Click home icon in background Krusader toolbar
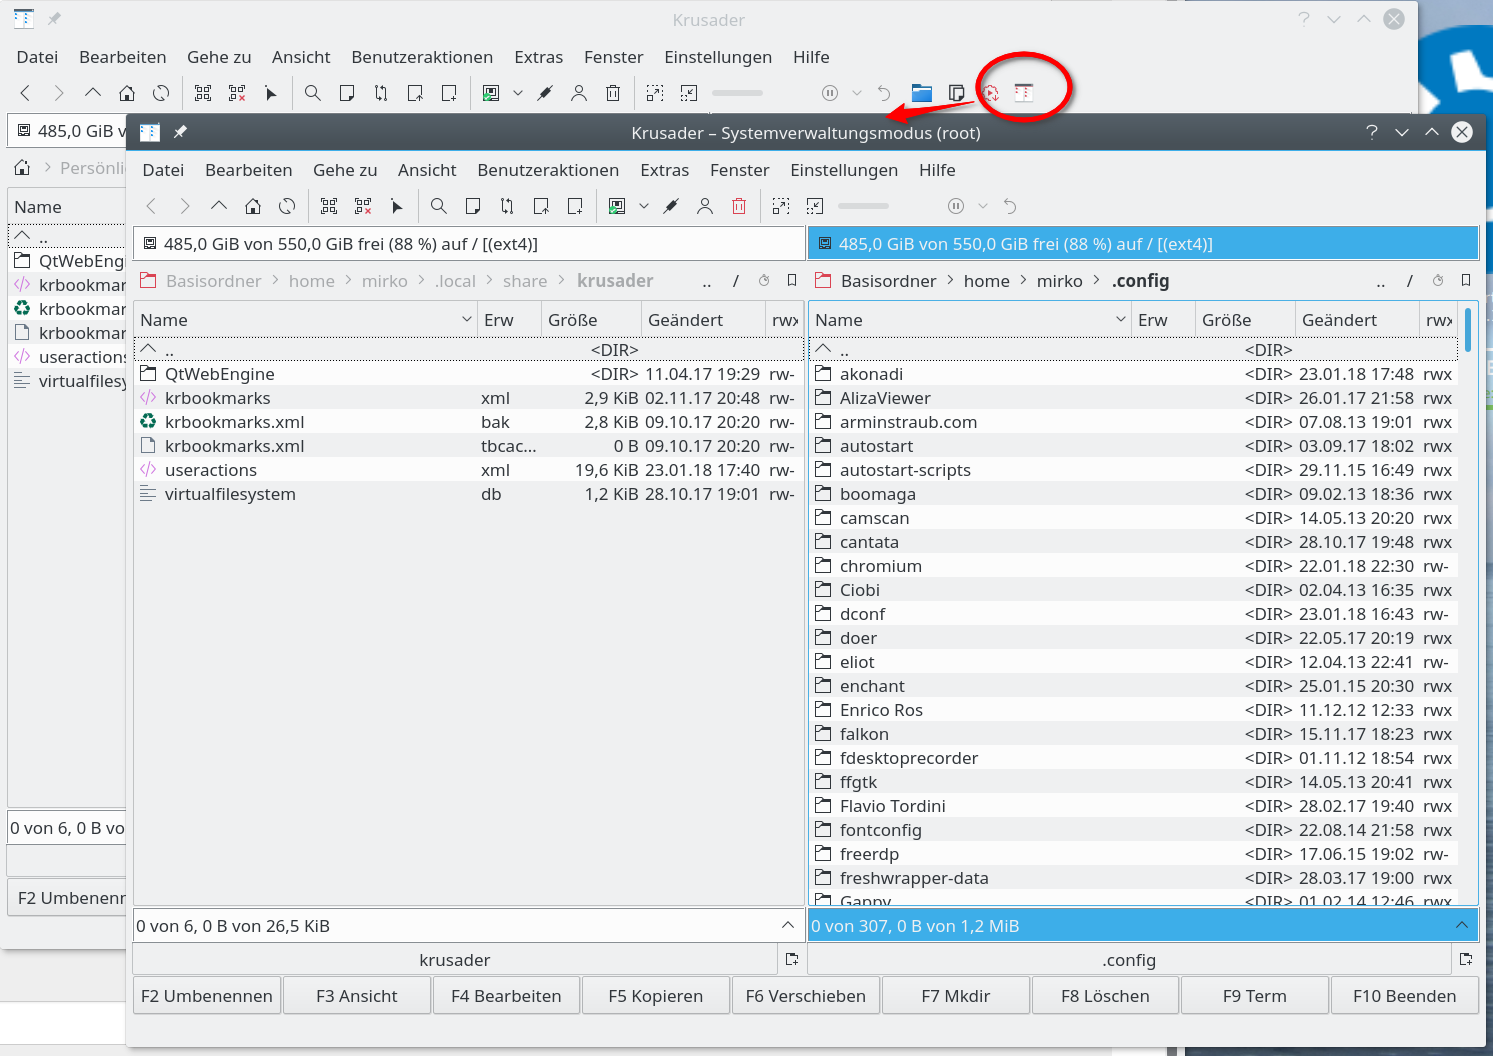1493x1056 pixels. (x=127, y=93)
